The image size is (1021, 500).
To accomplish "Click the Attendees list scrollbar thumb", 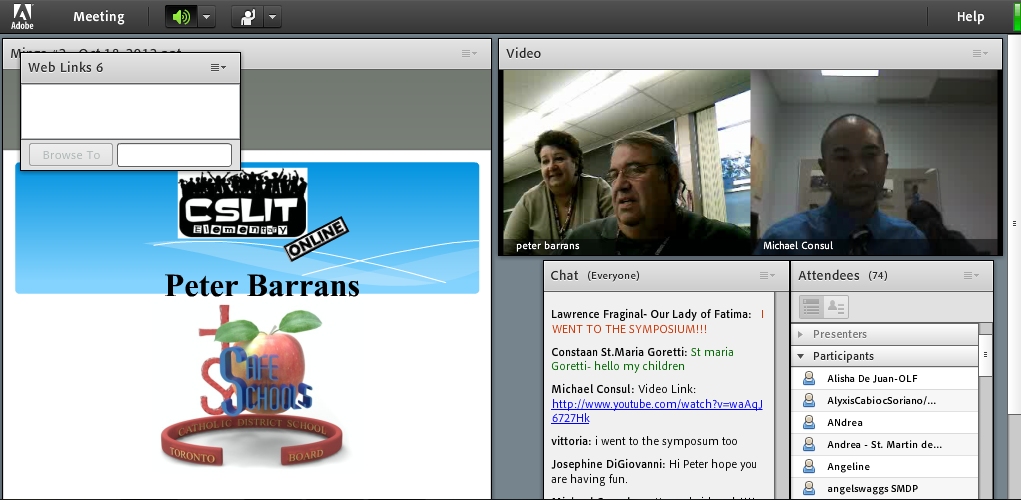I will (x=985, y=354).
